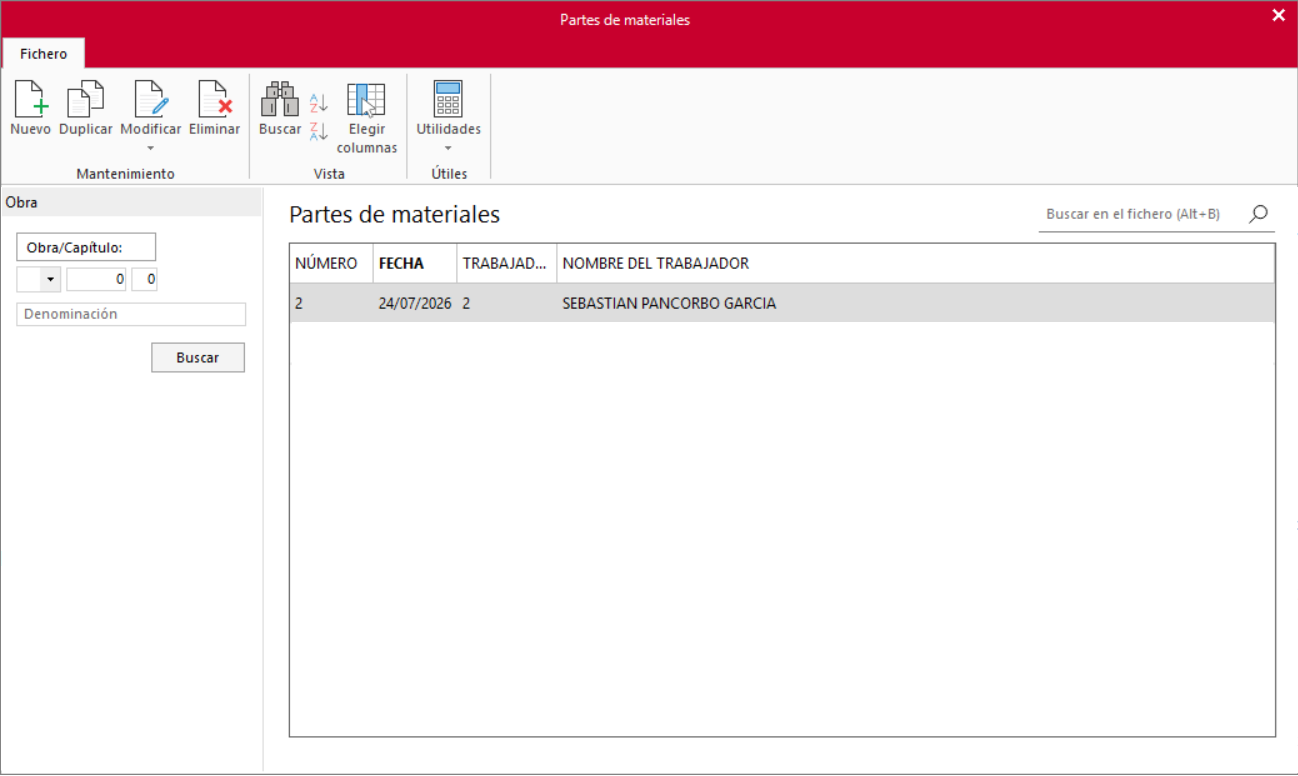Click the Denominación input field
The width and height of the screenshot is (1298, 776).
(131, 314)
